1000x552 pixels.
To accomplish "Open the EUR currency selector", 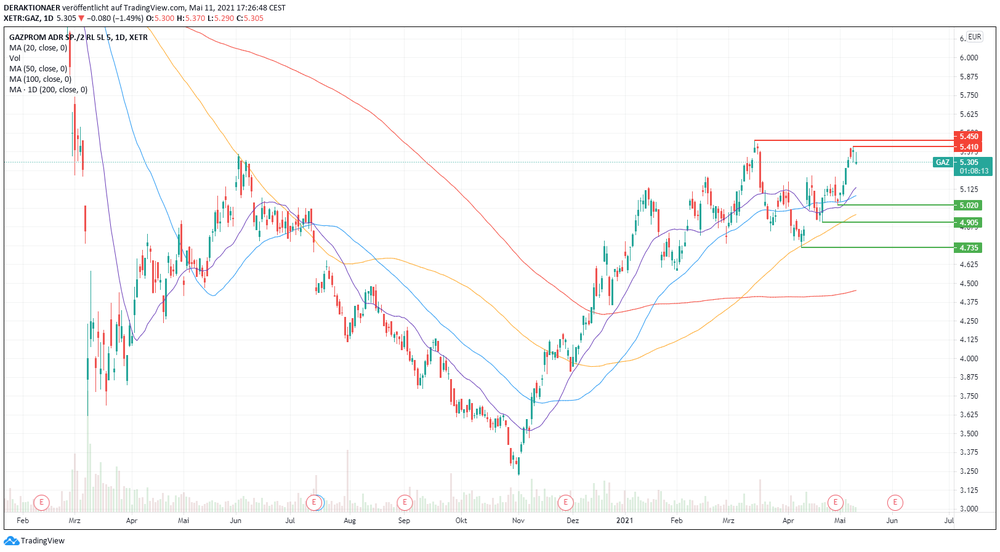I will [974, 37].
